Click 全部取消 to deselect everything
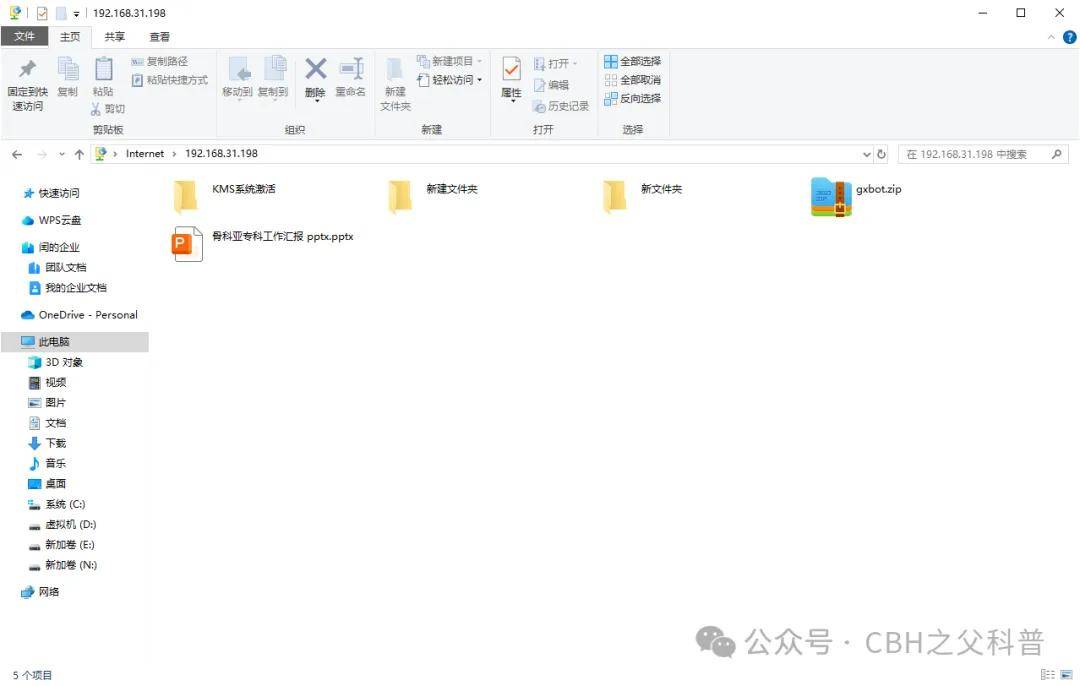 [632, 80]
